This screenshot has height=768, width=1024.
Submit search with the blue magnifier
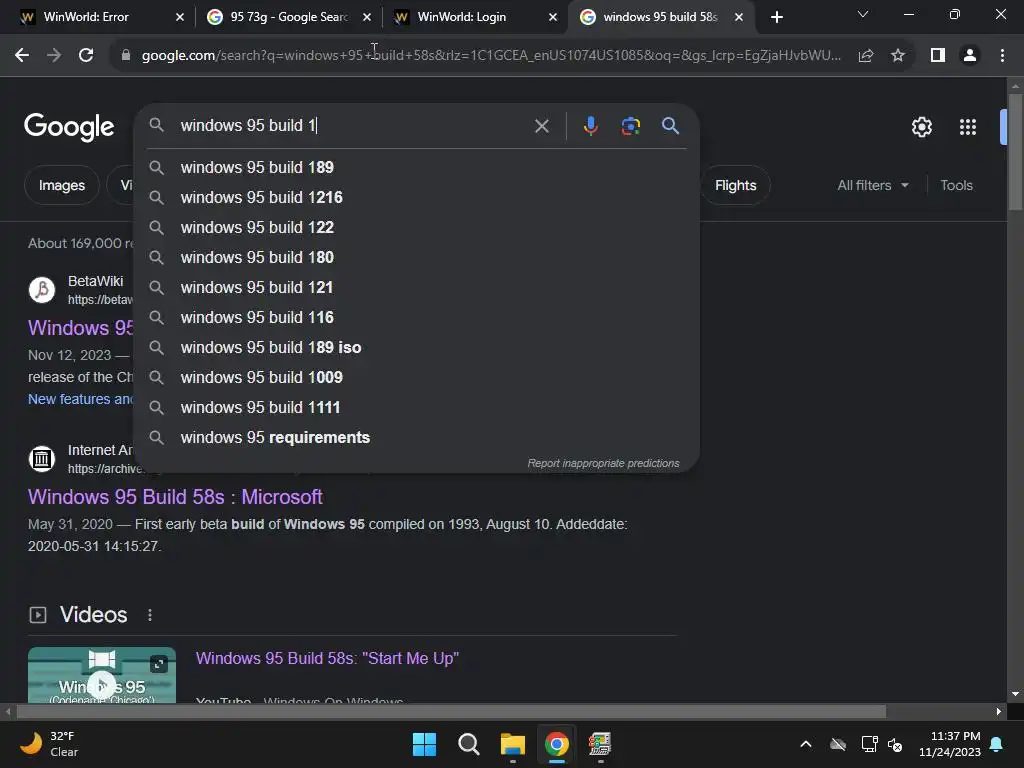[670, 126]
